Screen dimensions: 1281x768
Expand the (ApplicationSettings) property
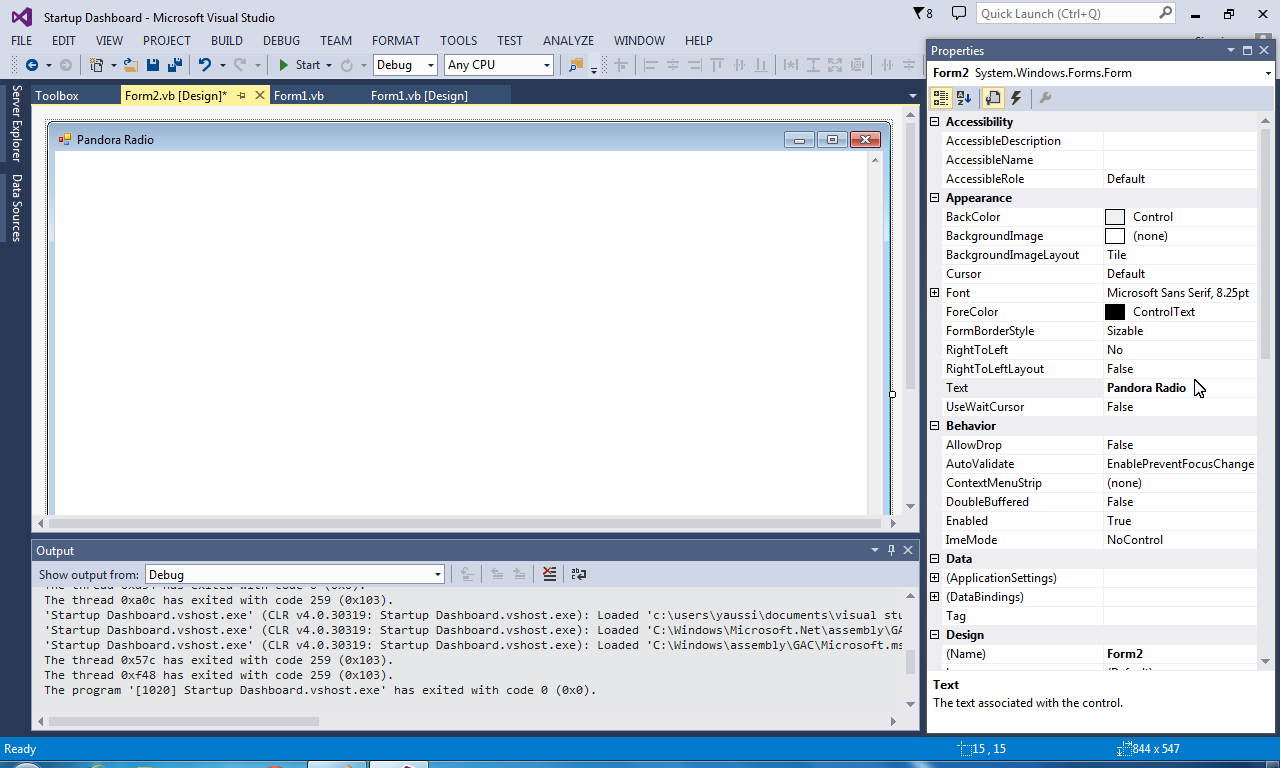click(935, 578)
